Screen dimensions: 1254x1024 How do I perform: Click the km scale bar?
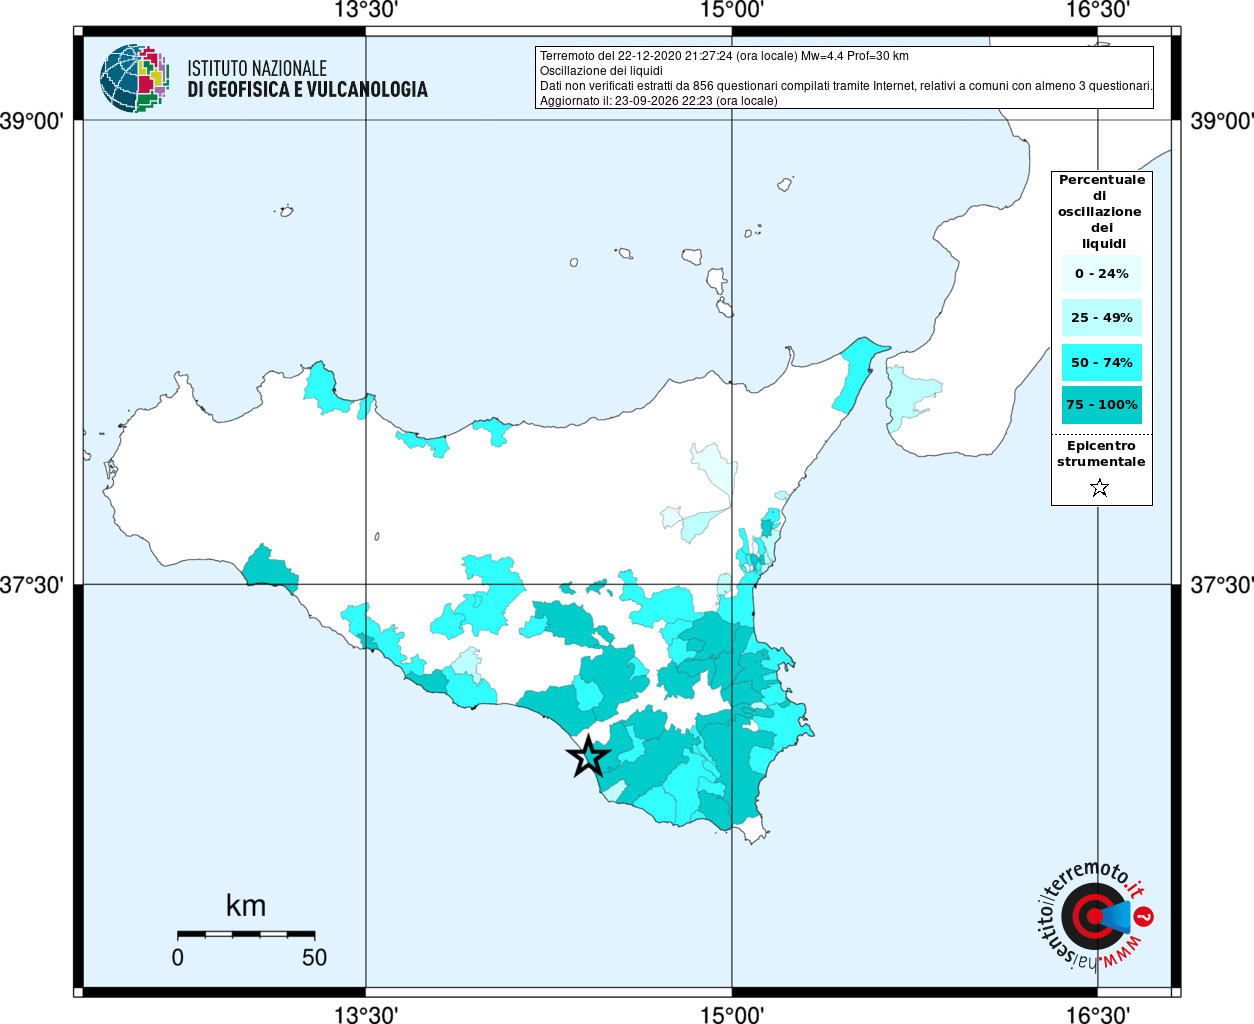[246, 933]
